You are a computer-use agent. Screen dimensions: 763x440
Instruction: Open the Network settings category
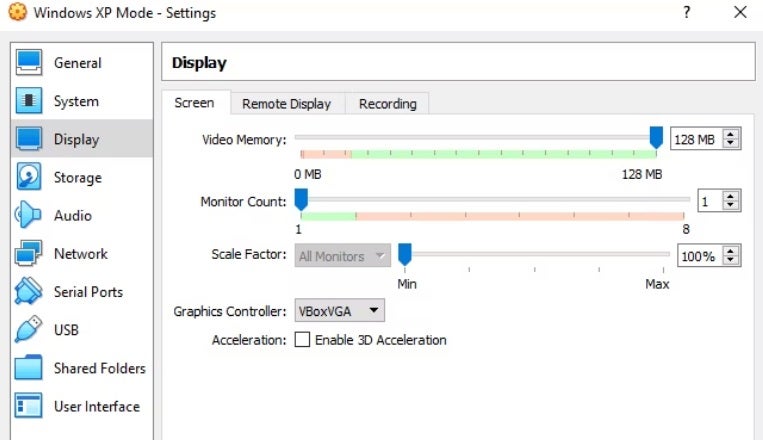(82, 253)
